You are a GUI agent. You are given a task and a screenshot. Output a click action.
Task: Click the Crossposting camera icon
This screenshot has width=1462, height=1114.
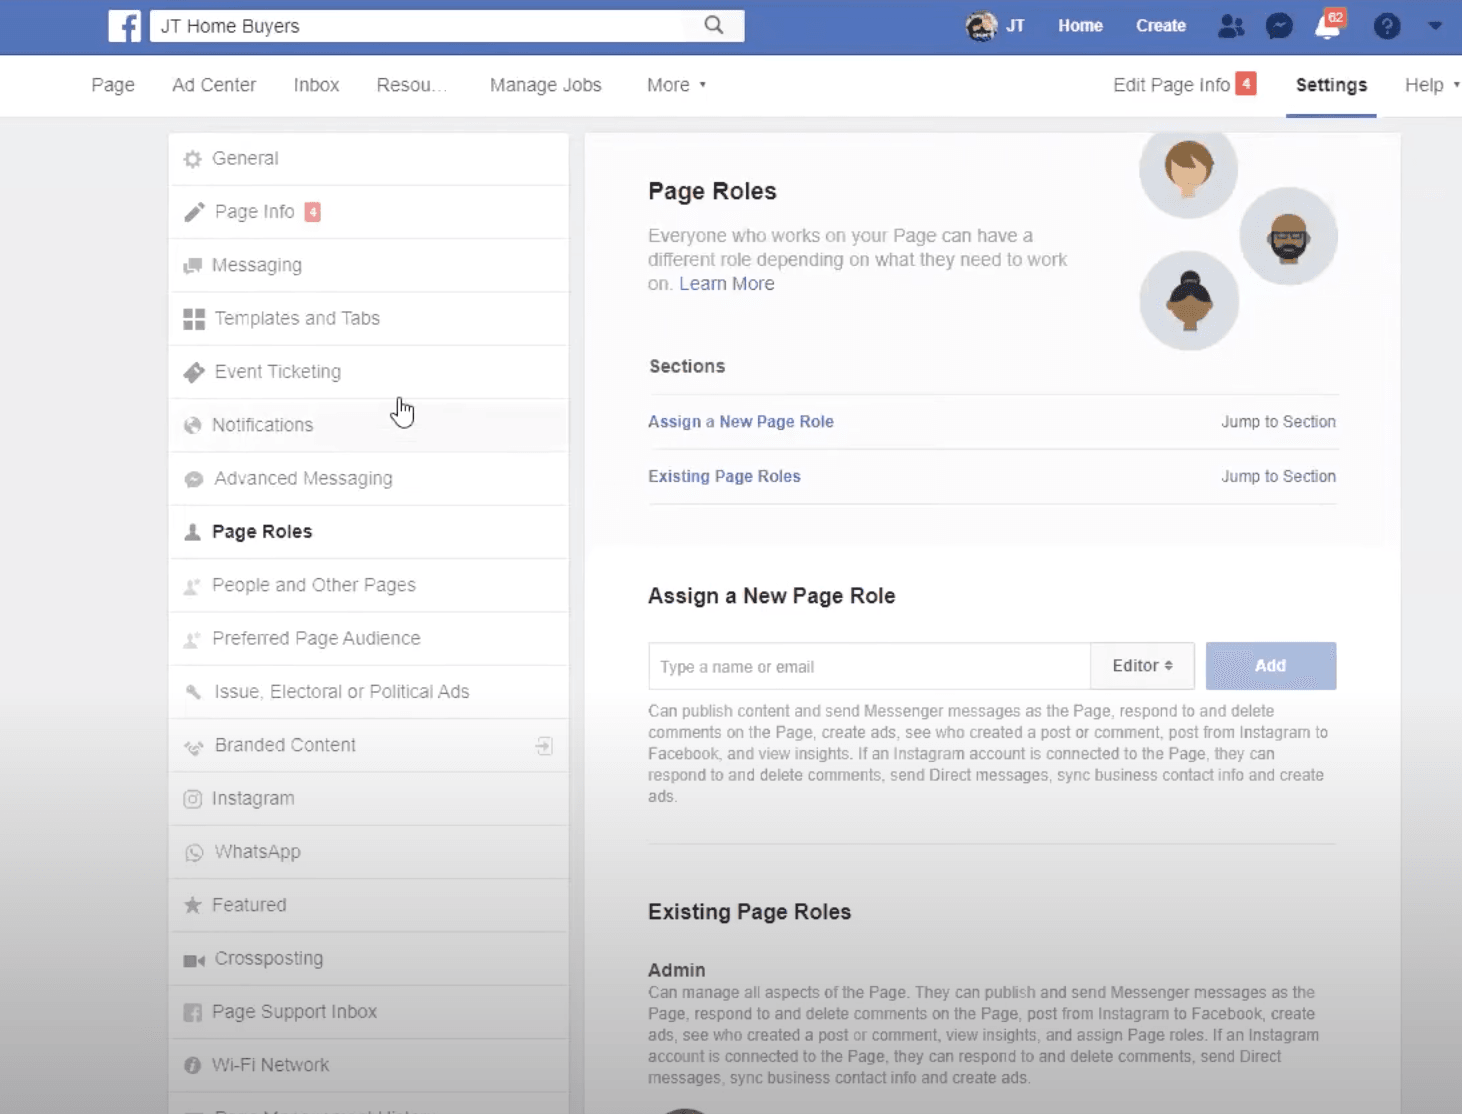point(194,960)
